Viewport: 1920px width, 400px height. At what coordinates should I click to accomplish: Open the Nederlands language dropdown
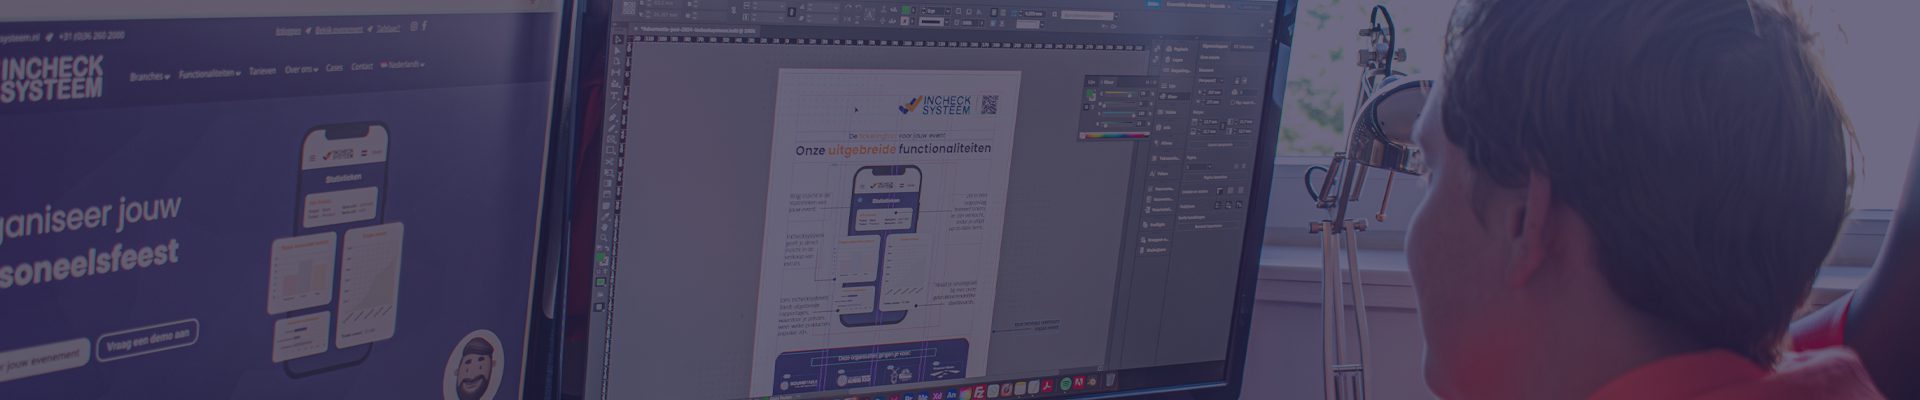(x=402, y=65)
